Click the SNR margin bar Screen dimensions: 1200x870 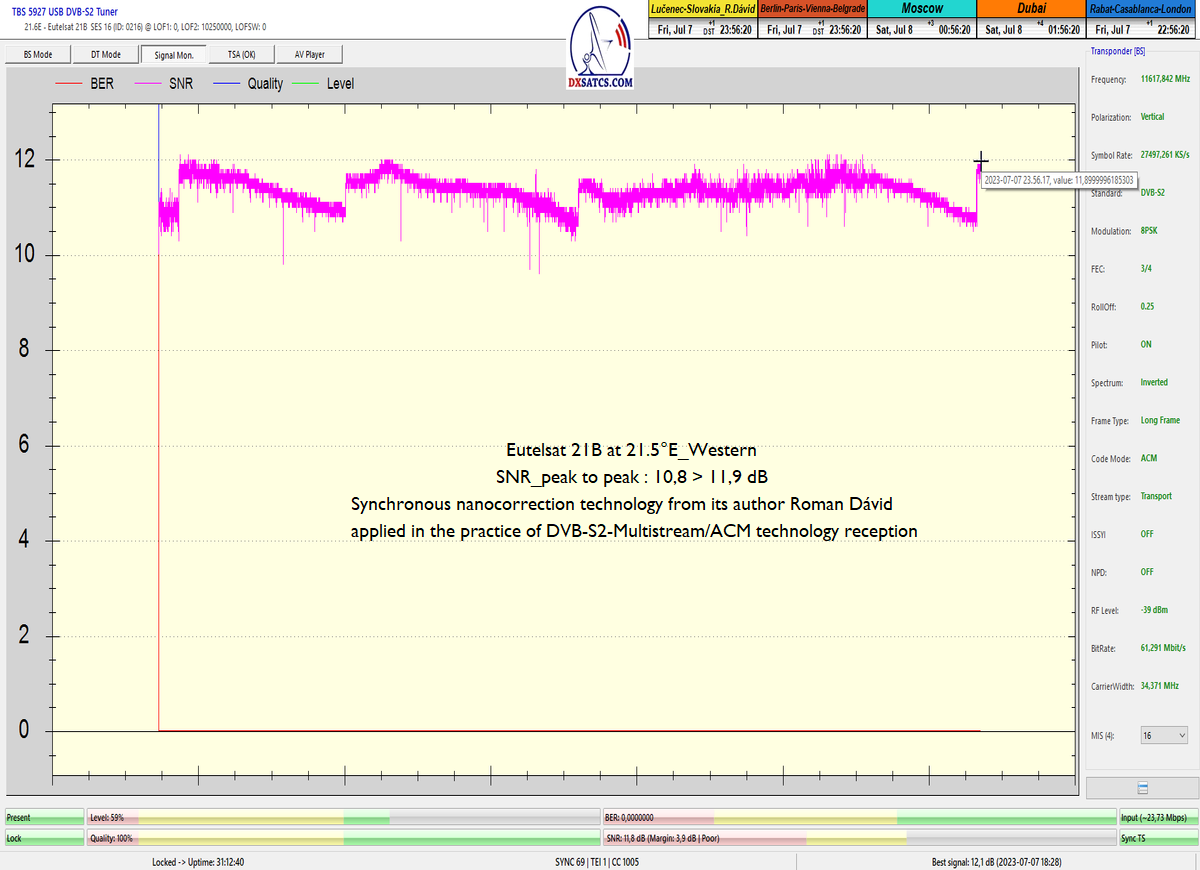click(857, 838)
